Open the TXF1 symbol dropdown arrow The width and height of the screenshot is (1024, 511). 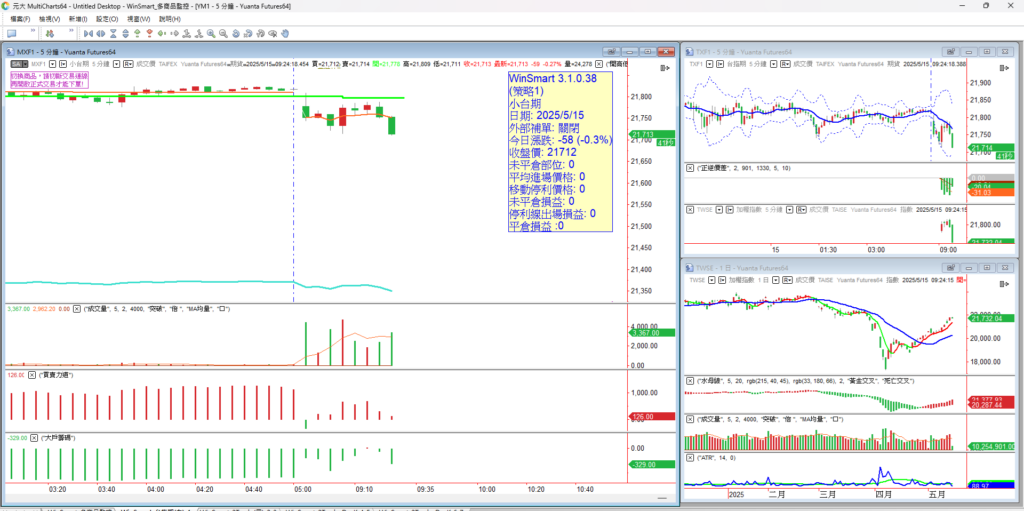point(709,64)
